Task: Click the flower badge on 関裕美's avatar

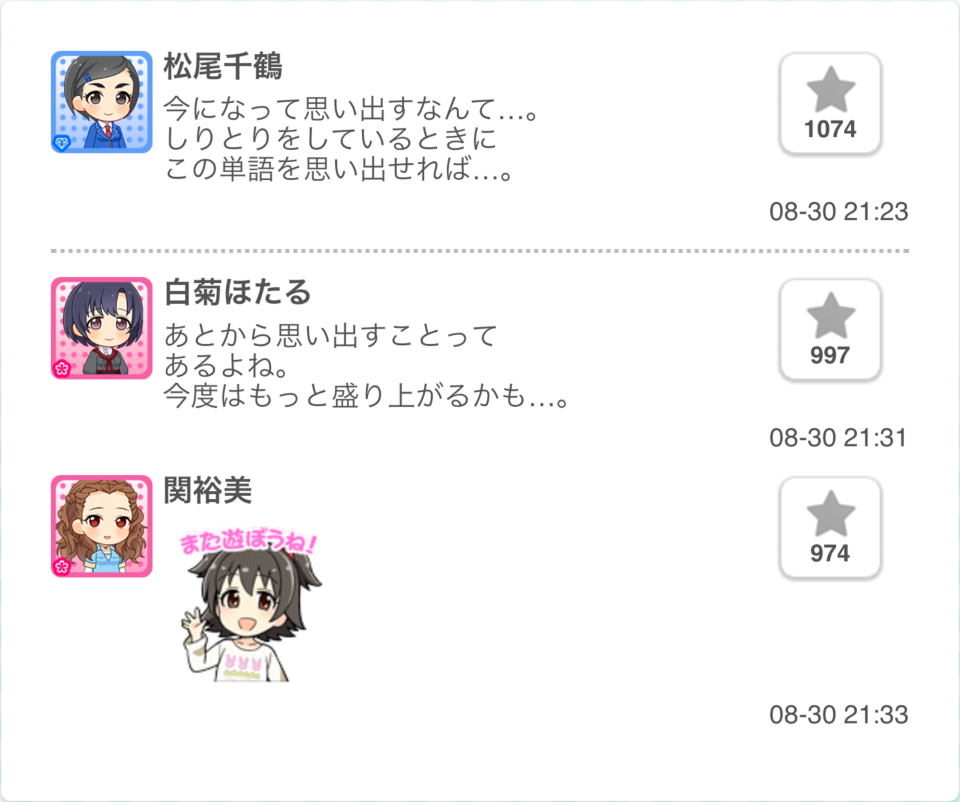Action: 62,567
